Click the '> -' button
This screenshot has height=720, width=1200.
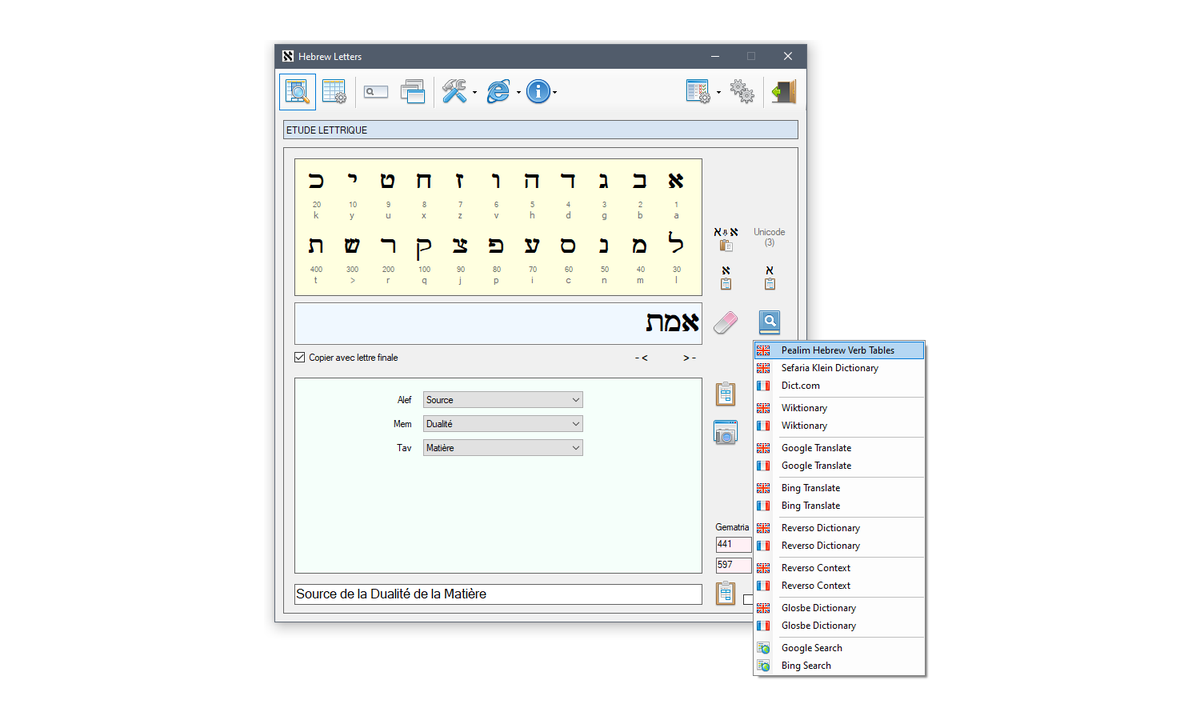(690, 358)
